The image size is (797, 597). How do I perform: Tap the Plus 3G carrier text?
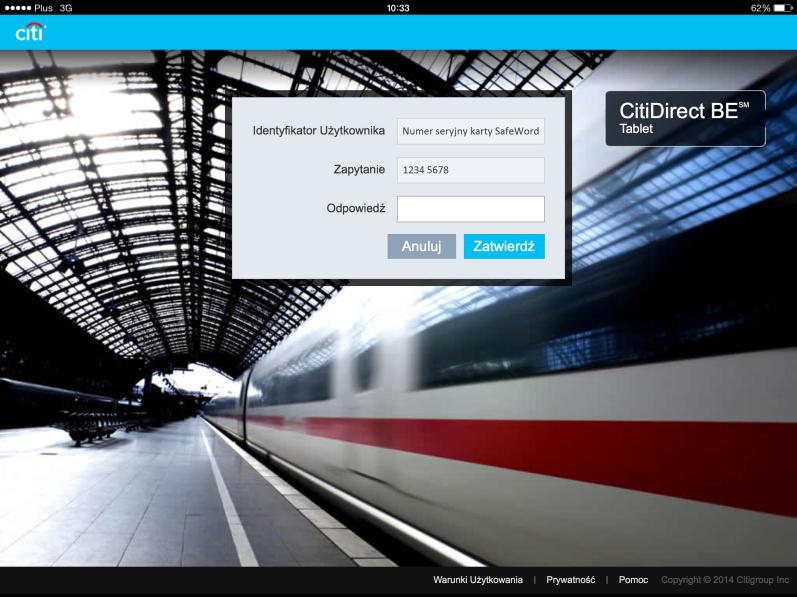pyautogui.click(x=53, y=8)
